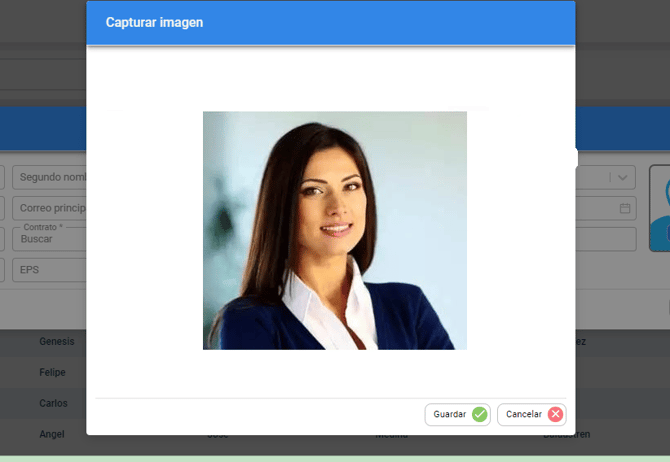Select the Carlos row in table
Screen dimensions: 670x462
(53, 403)
